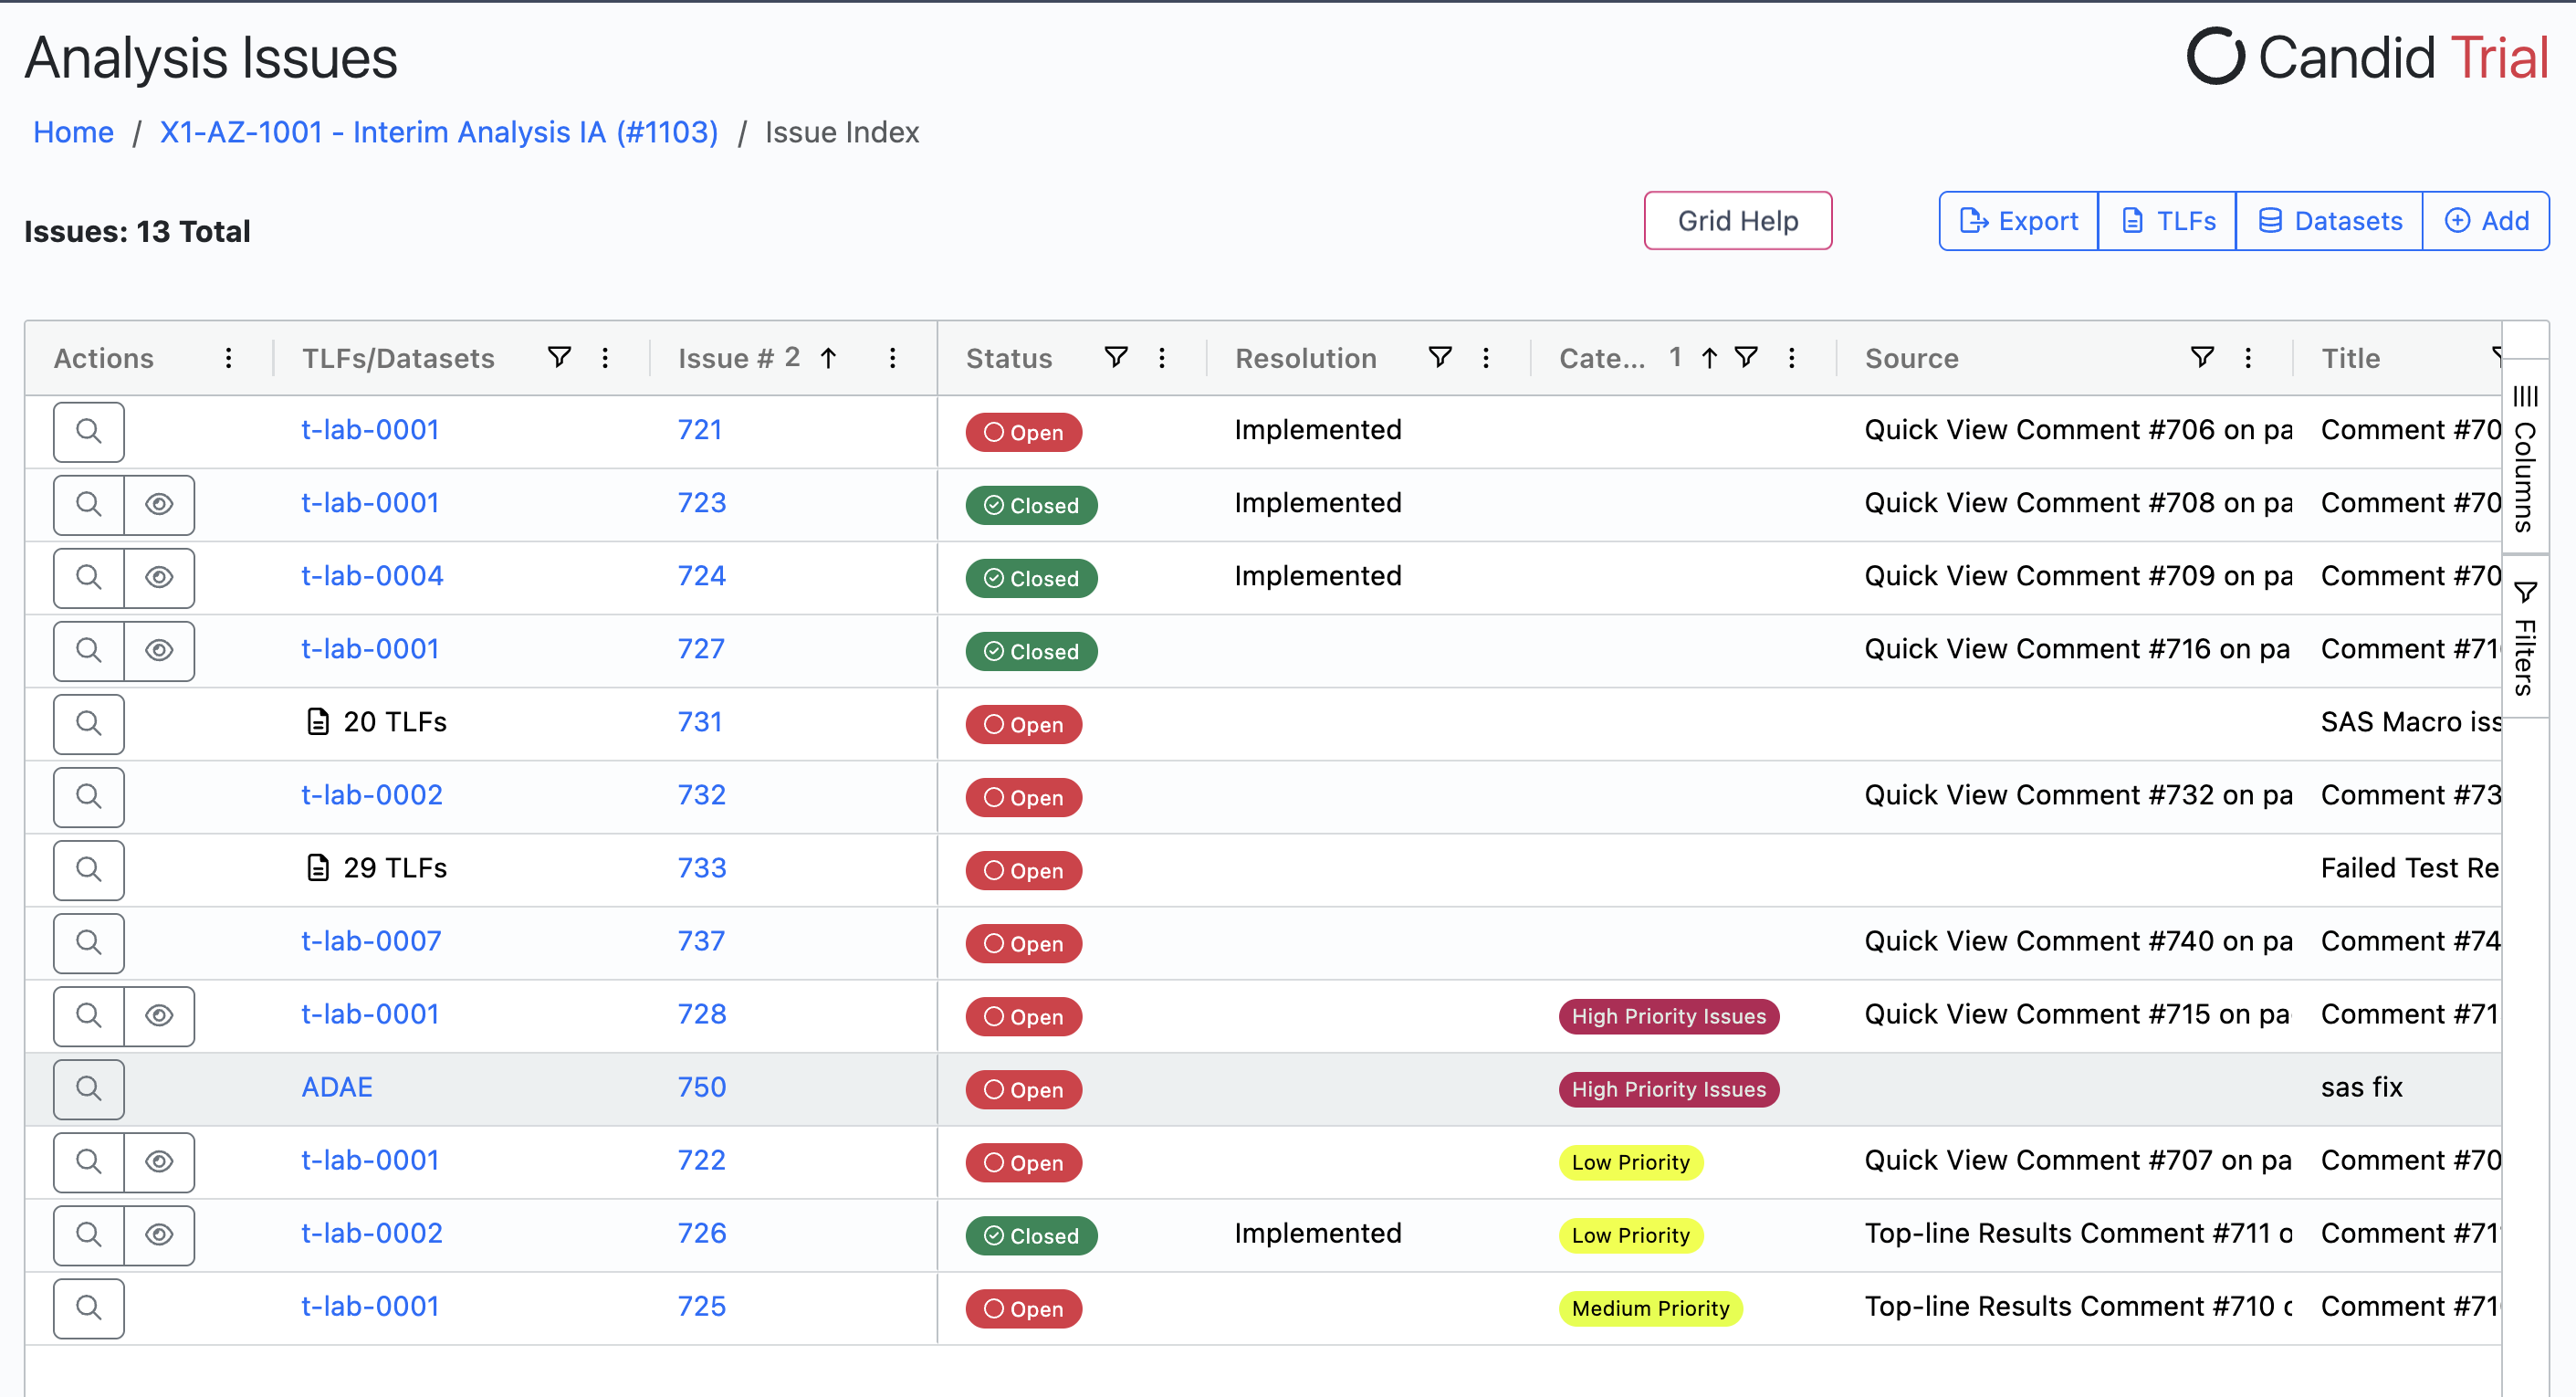Filter the Category column
The image size is (2576, 1397).
point(1746,357)
